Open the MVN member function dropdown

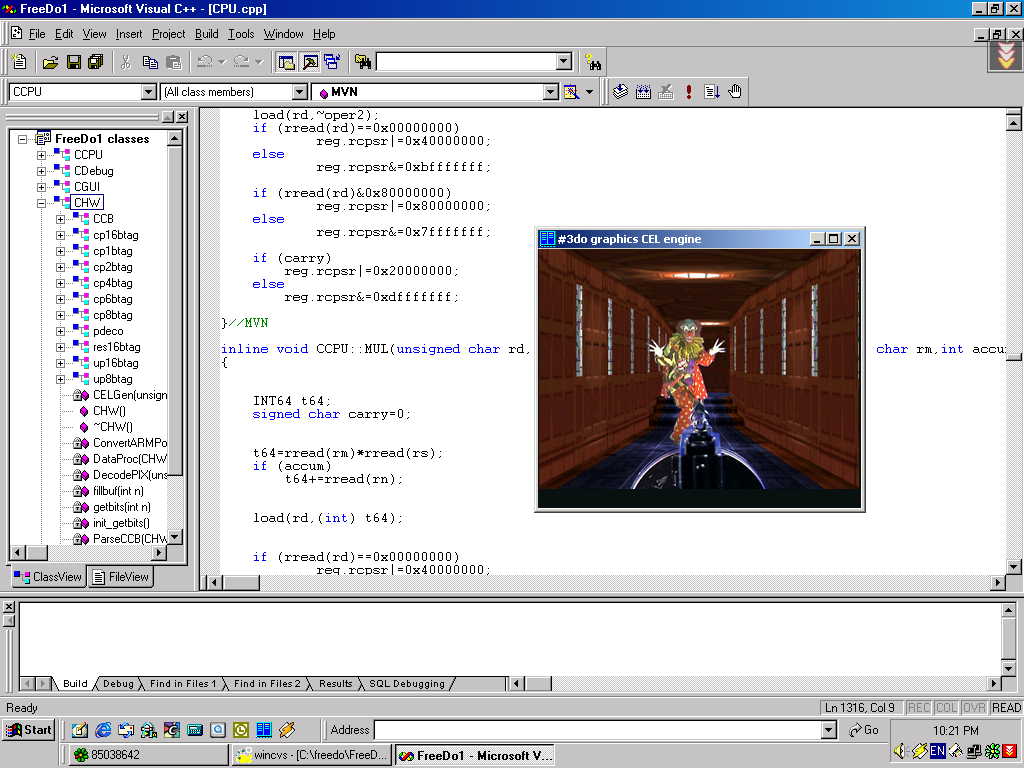tap(551, 92)
